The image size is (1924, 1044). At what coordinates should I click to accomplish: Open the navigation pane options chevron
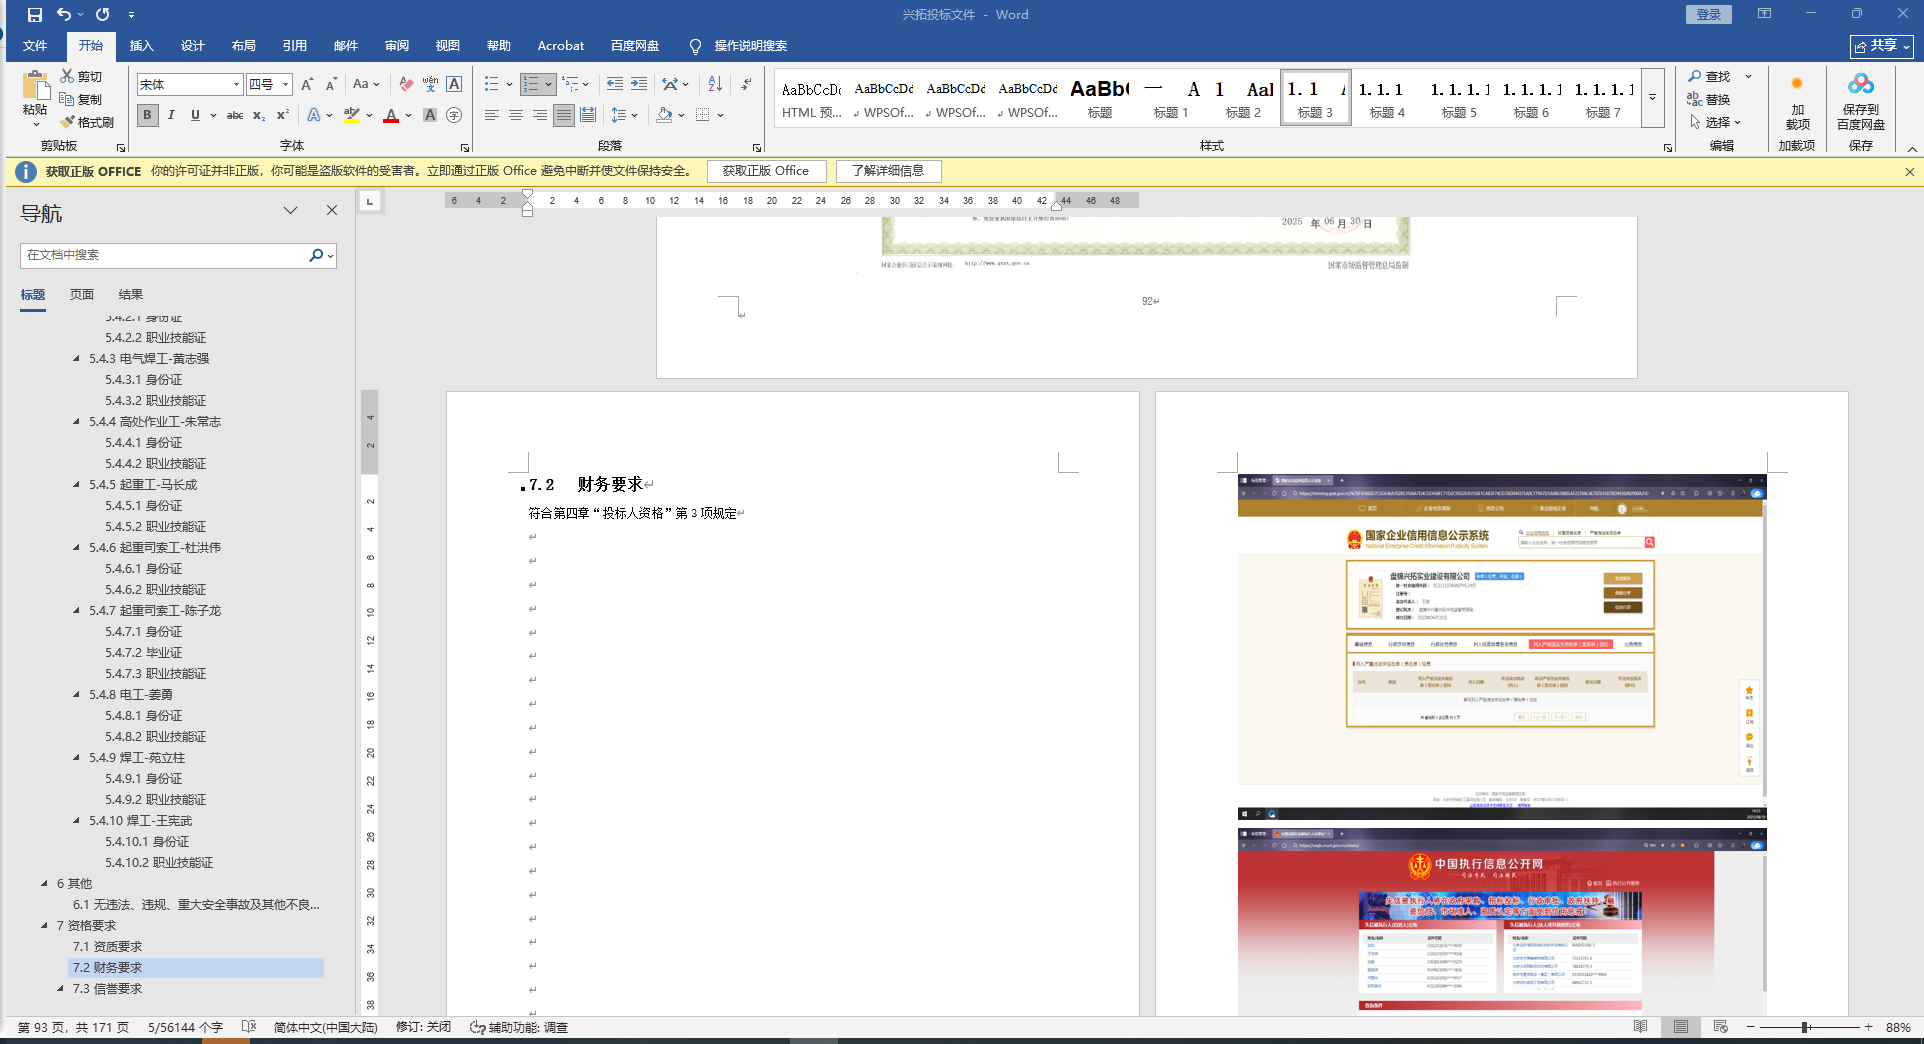(x=290, y=210)
